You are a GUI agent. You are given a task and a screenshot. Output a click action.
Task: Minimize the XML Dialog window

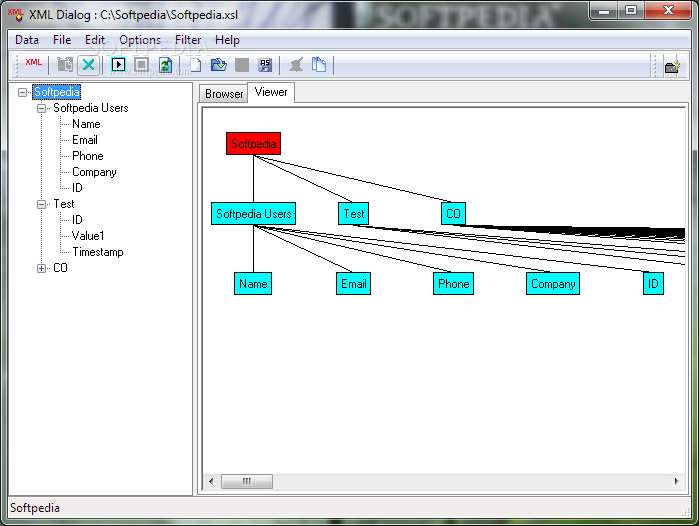(x=604, y=11)
